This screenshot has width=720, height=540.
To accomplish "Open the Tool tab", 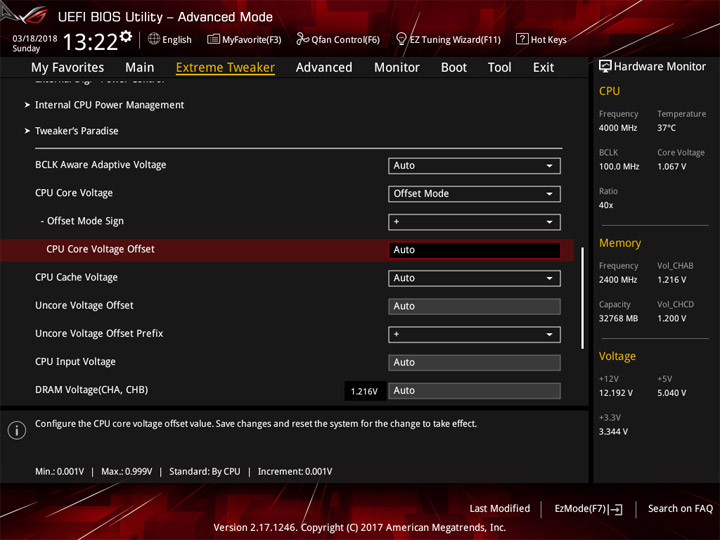I will point(500,68).
